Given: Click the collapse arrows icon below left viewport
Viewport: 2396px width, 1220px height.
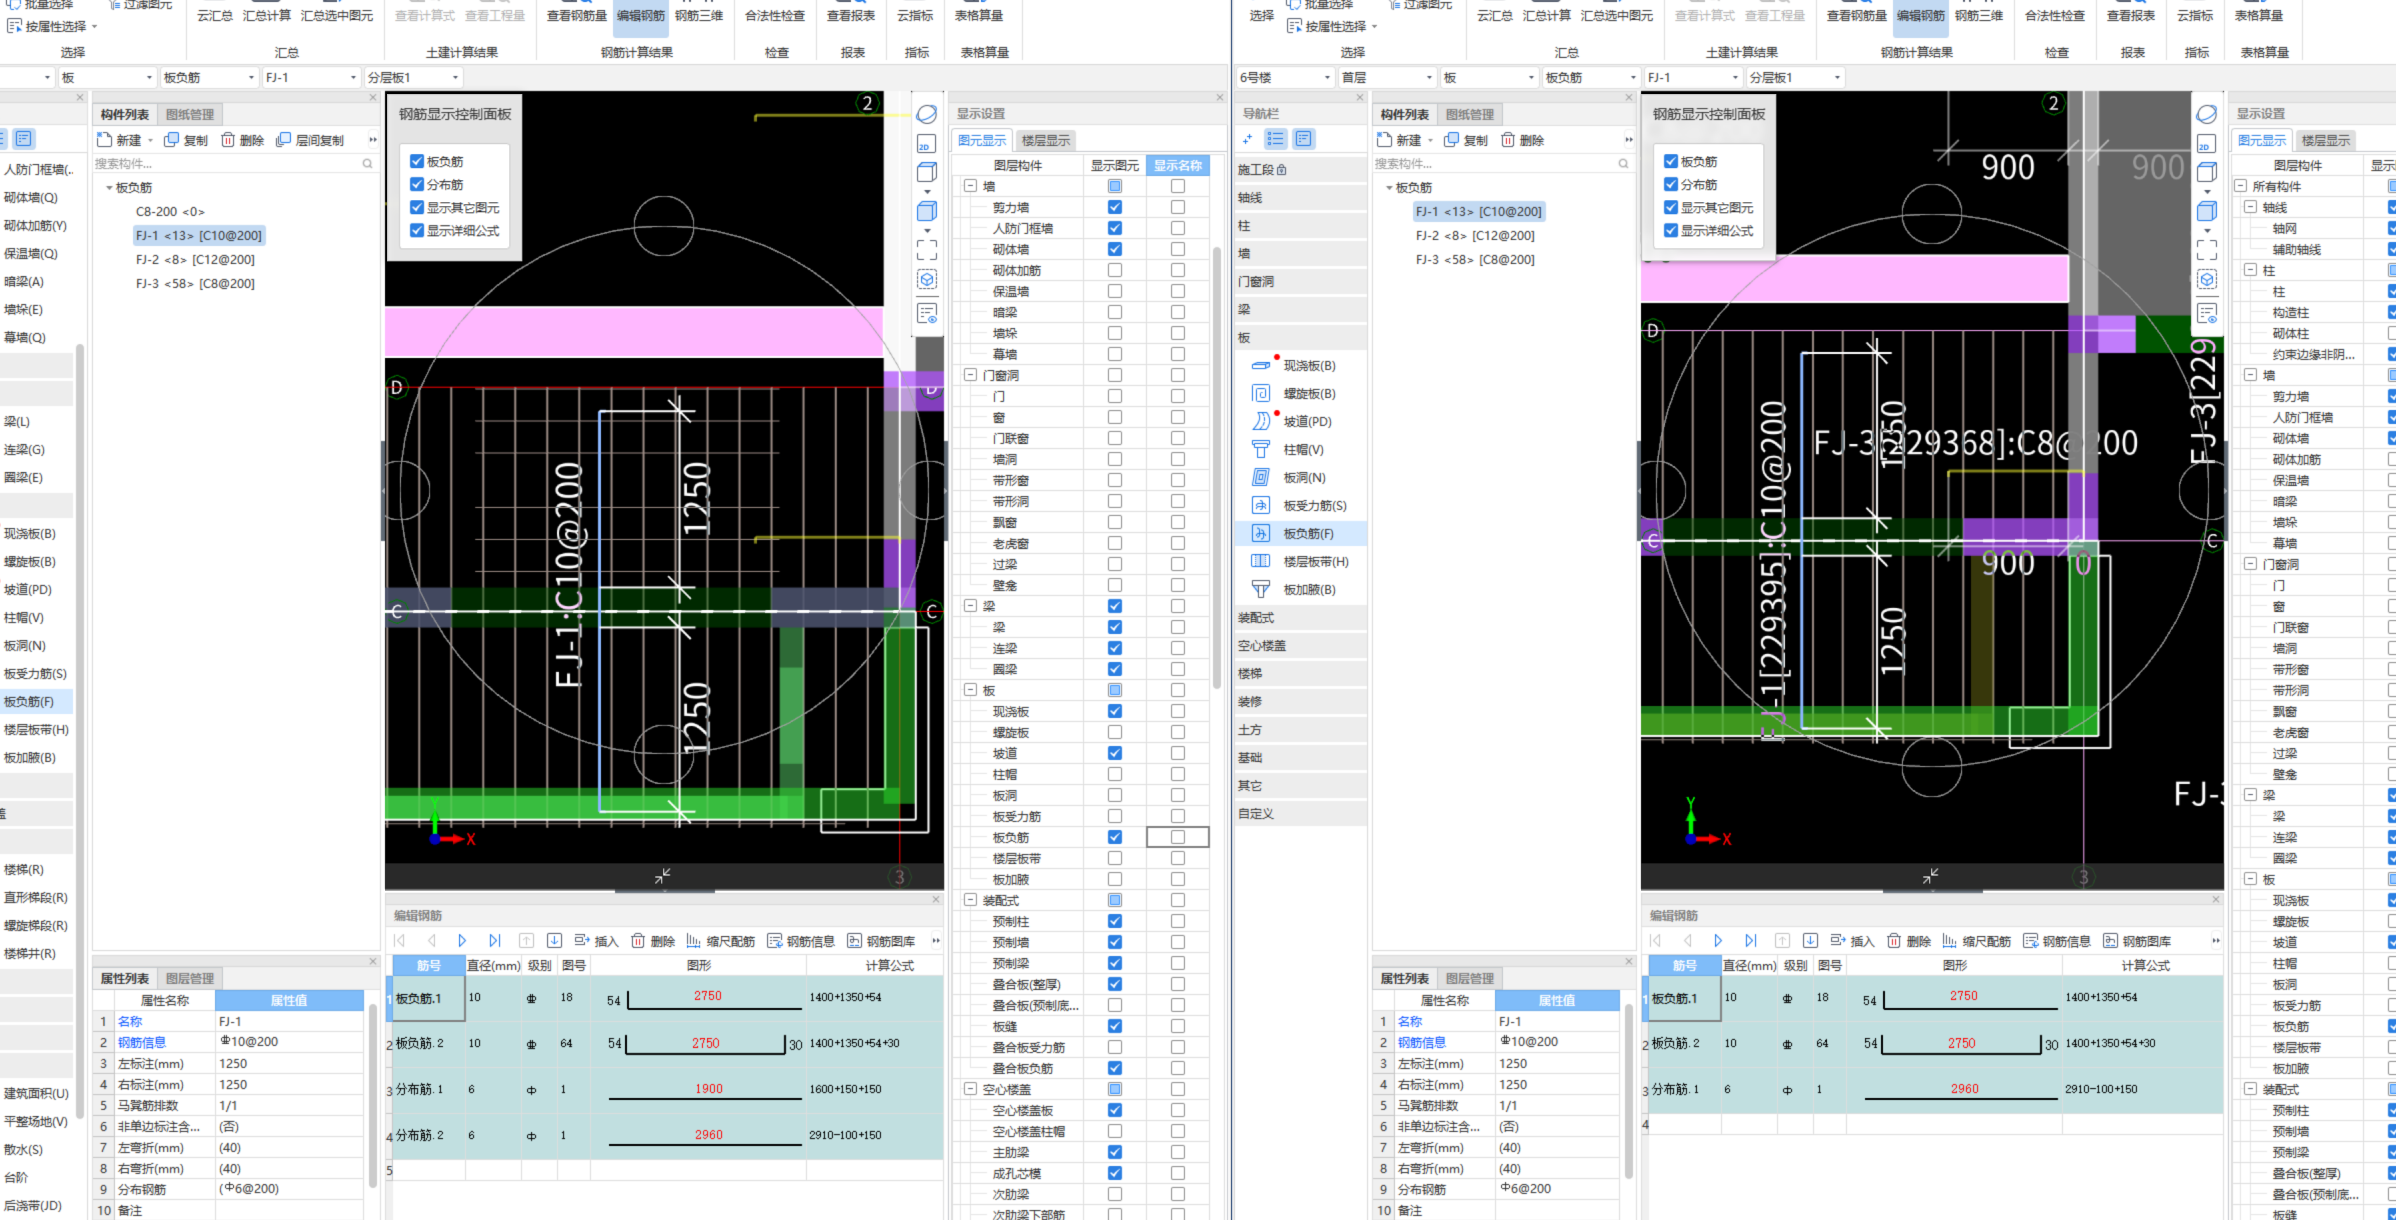Looking at the screenshot, I should pos(662,876).
